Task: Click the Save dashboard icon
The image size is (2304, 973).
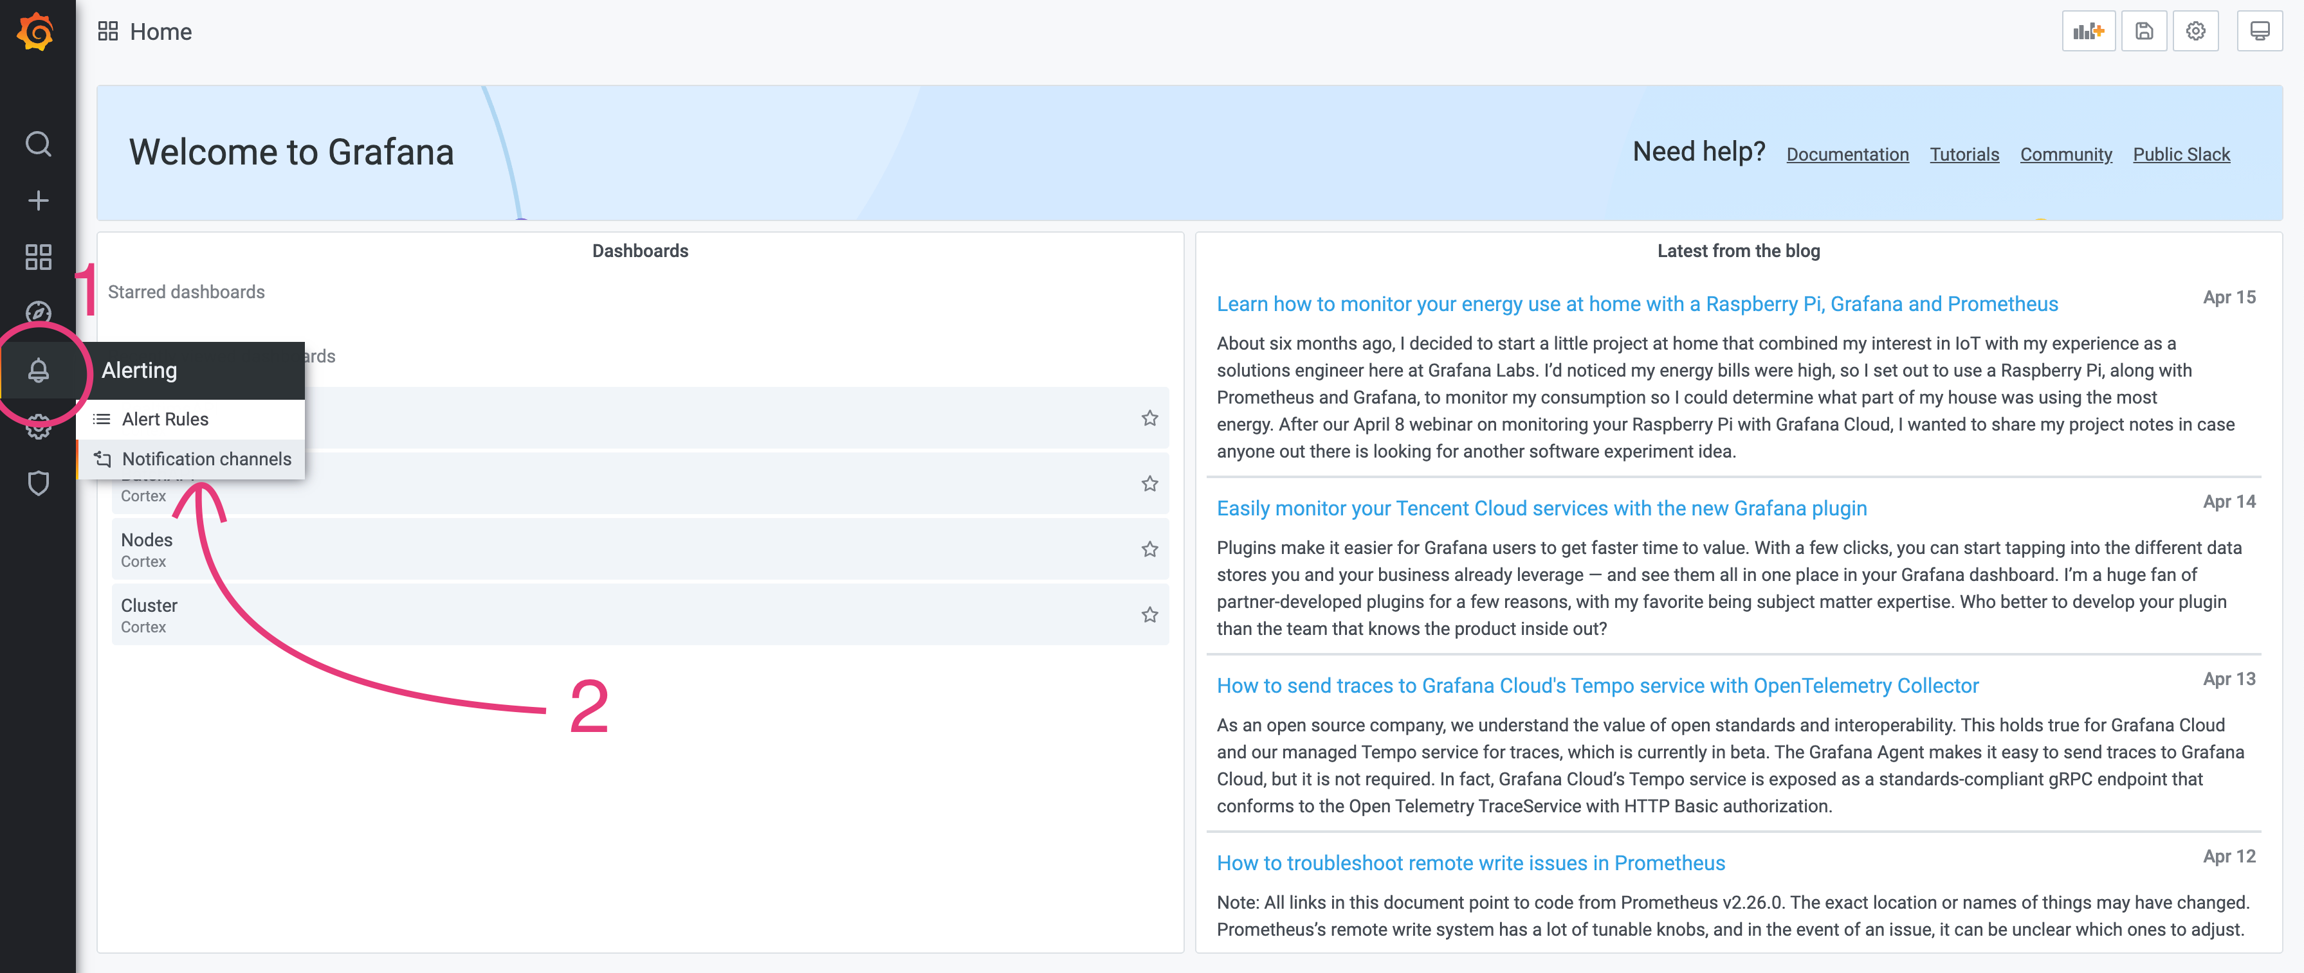Action: coord(2144,32)
